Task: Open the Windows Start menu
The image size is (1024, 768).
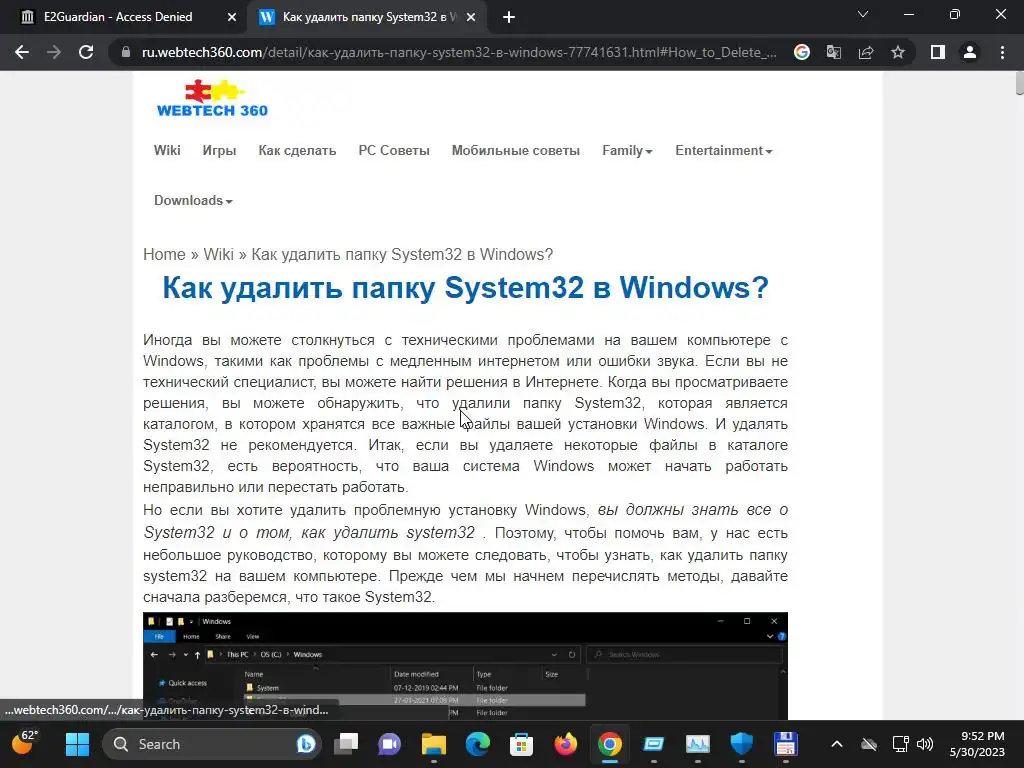Action: [x=77, y=744]
